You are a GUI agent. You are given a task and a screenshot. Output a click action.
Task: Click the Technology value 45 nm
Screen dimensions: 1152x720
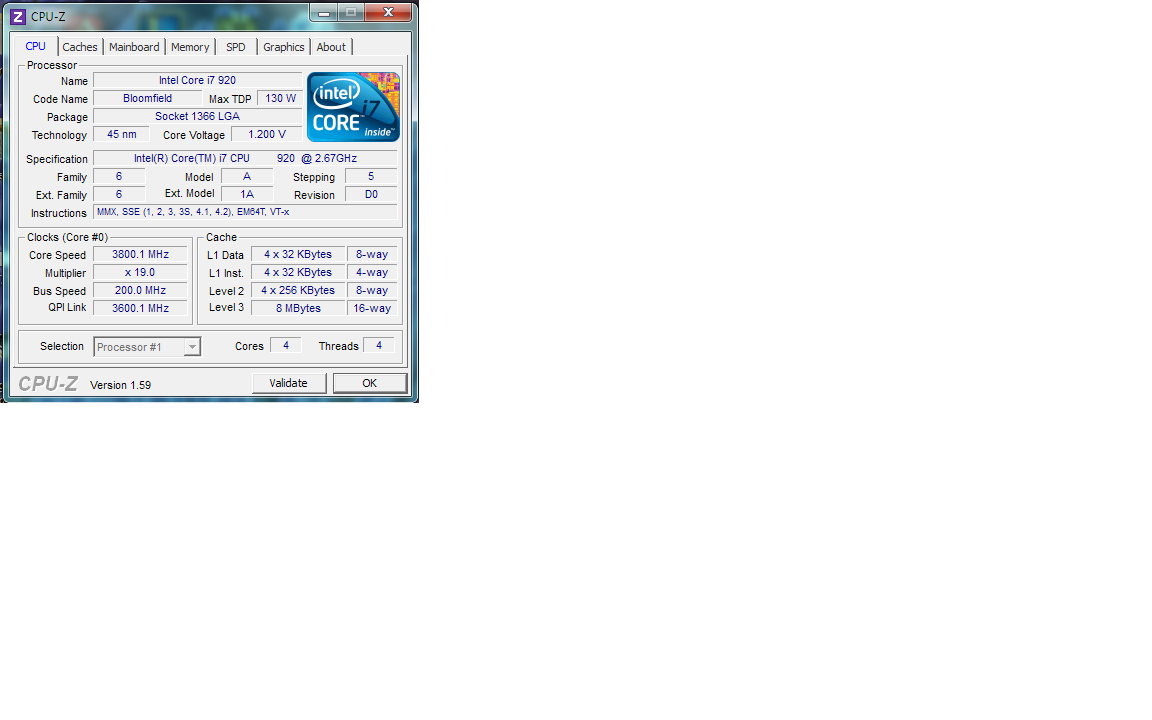pyautogui.click(x=121, y=134)
